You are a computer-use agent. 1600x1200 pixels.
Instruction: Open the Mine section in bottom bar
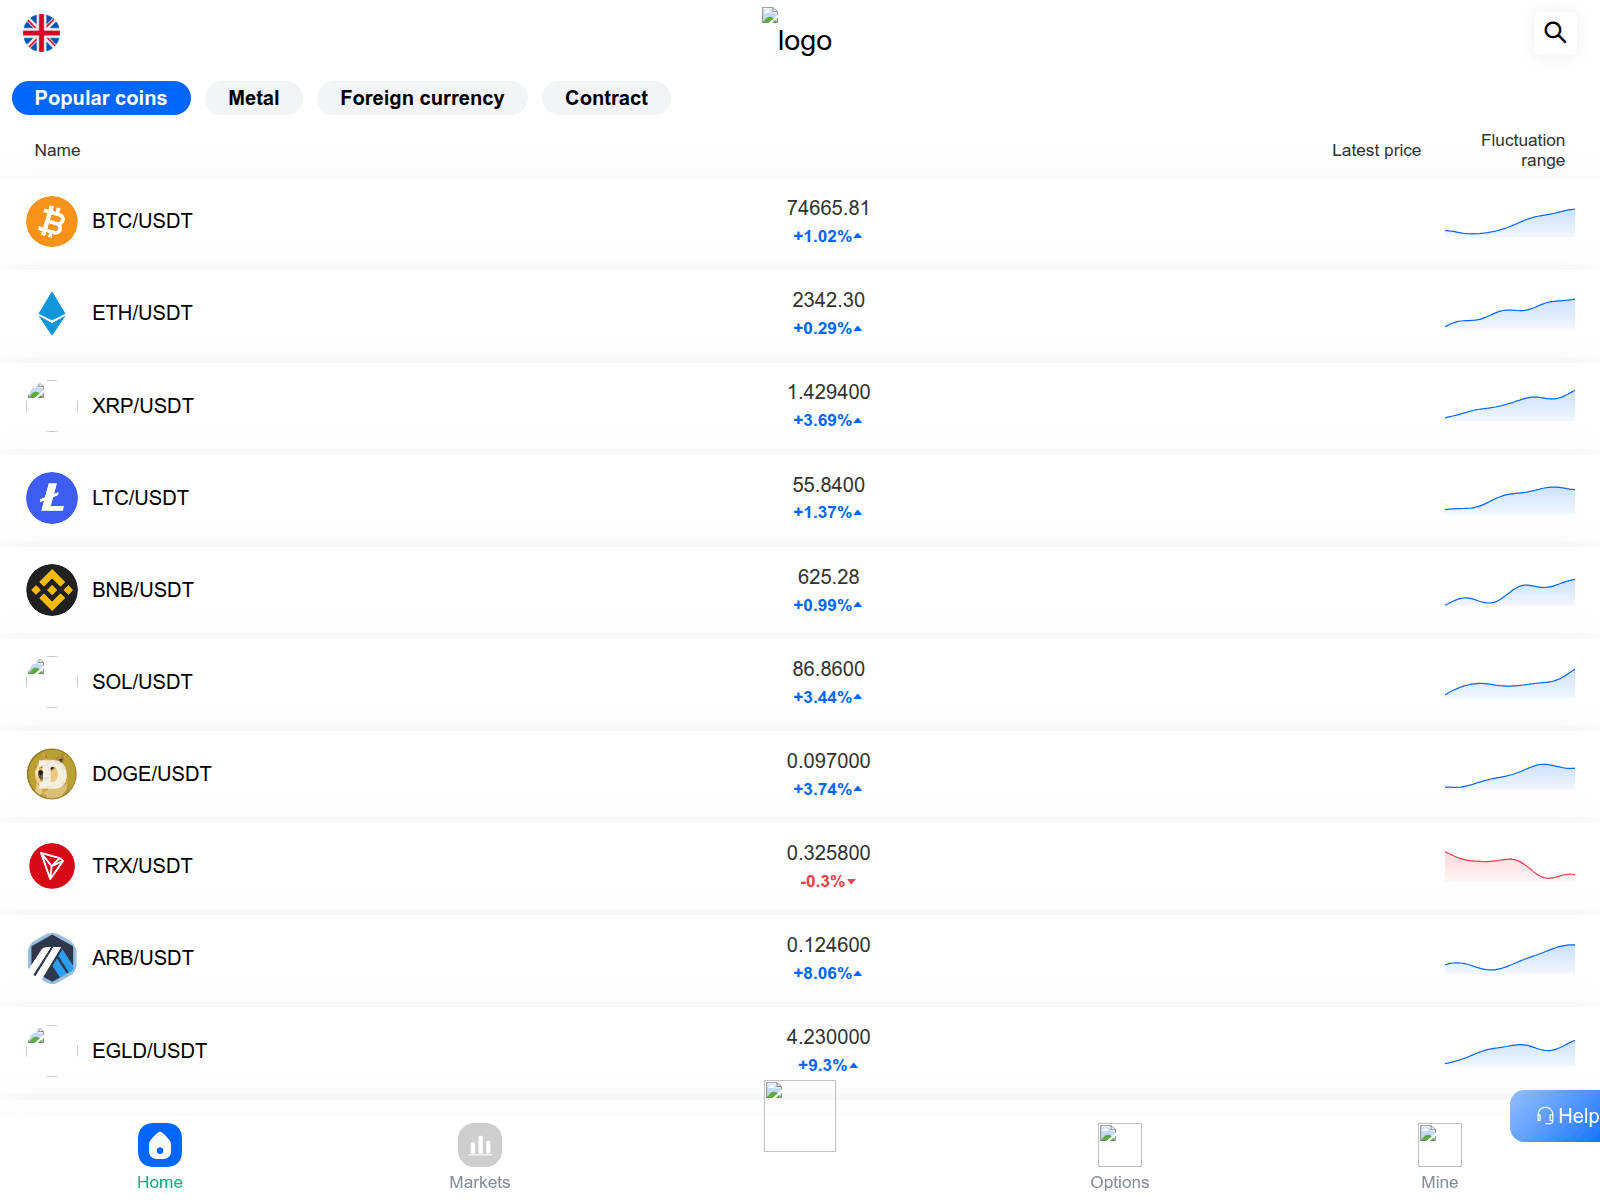pos(1440,1156)
